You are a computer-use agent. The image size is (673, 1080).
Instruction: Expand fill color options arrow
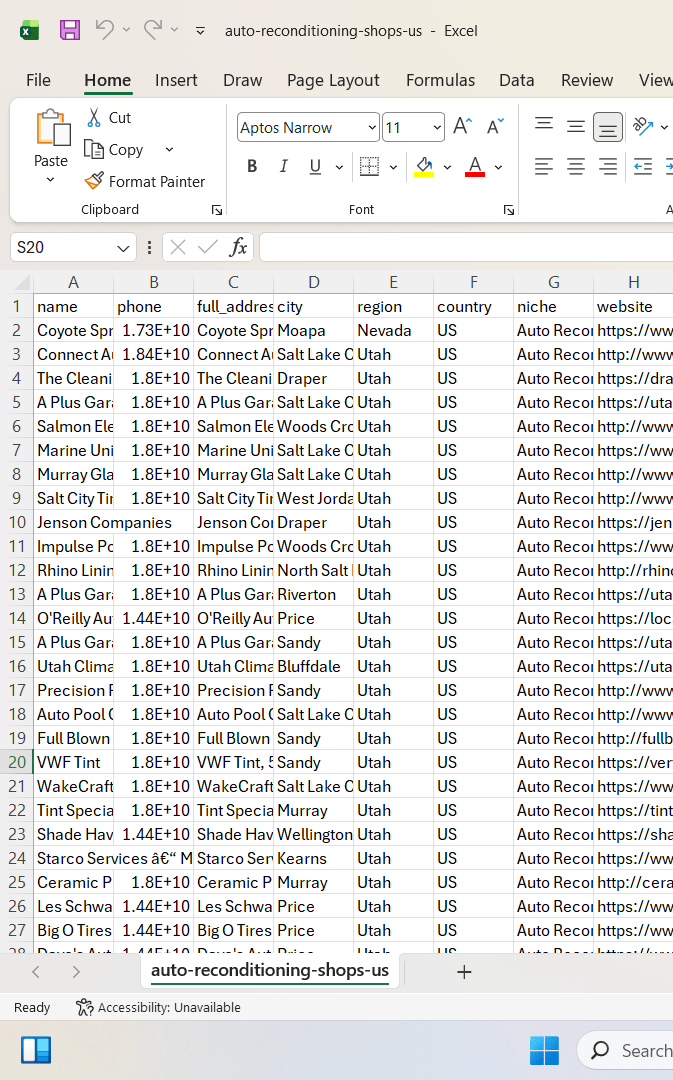tap(447, 167)
